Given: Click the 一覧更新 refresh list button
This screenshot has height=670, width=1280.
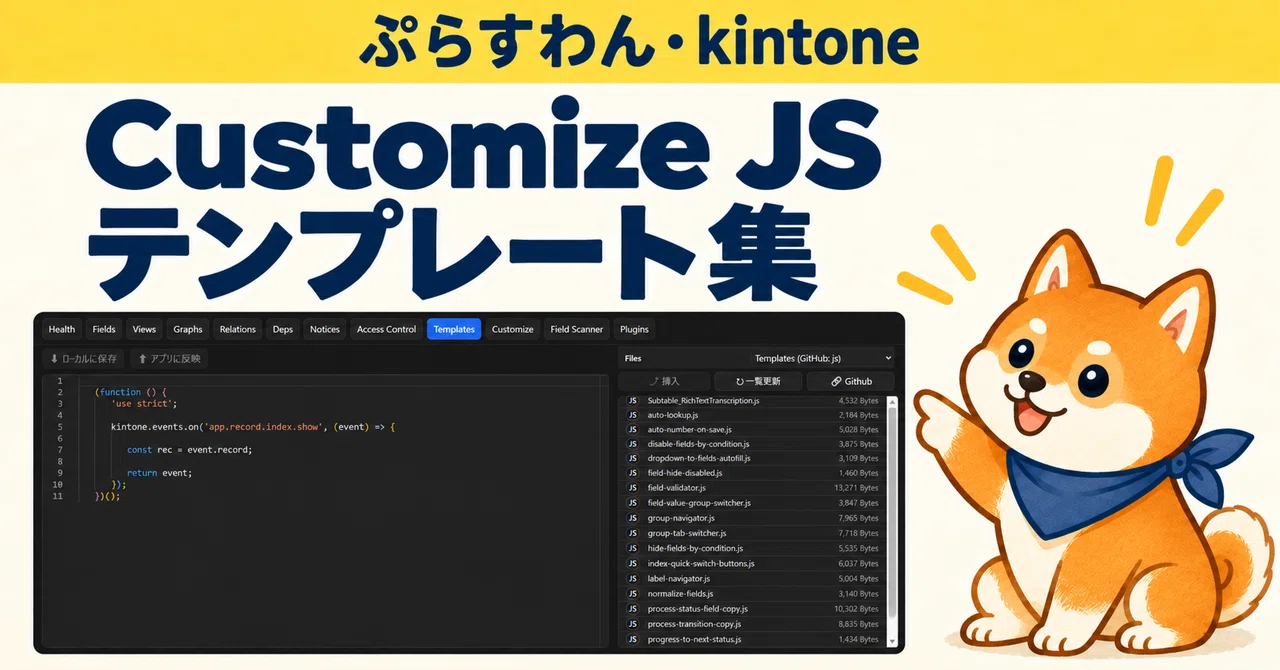Looking at the screenshot, I should pyautogui.click(x=760, y=381).
